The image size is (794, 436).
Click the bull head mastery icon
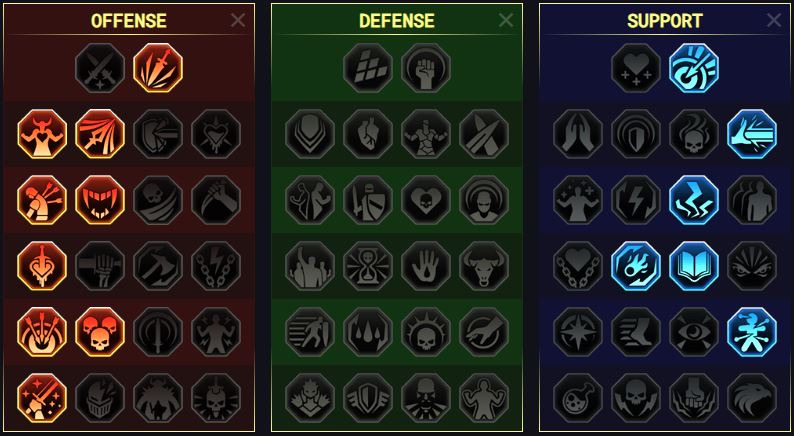coord(484,266)
